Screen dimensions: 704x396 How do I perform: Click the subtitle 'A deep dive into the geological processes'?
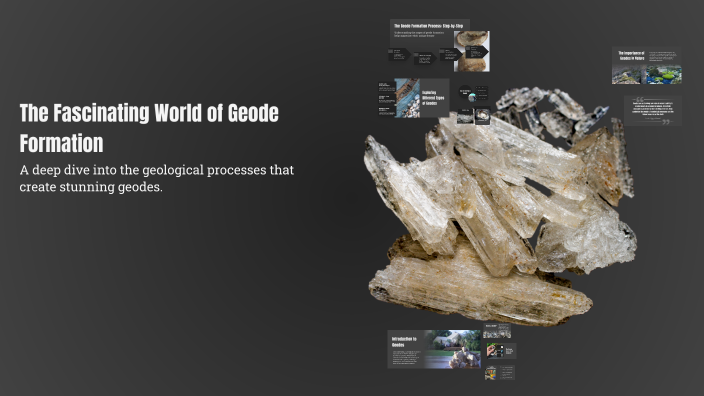pyautogui.click(x=157, y=178)
